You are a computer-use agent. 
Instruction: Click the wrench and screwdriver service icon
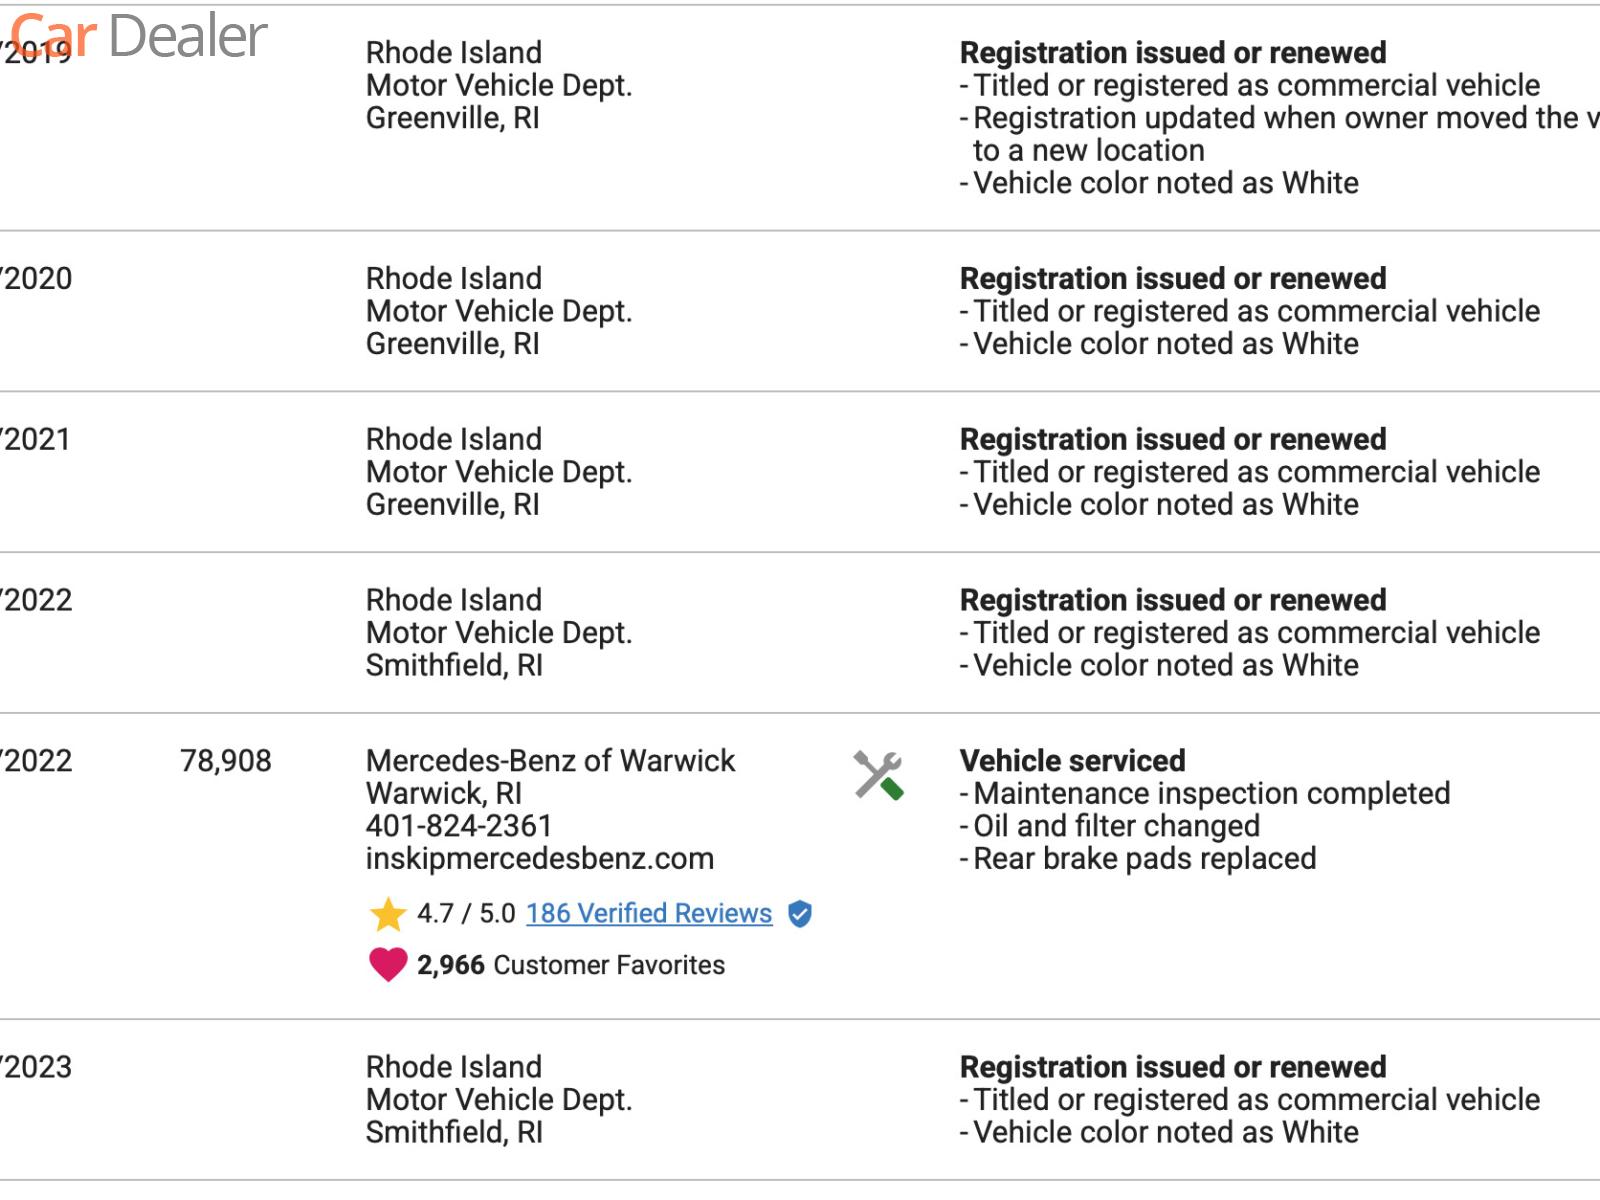pyautogui.click(x=878, y=775)
